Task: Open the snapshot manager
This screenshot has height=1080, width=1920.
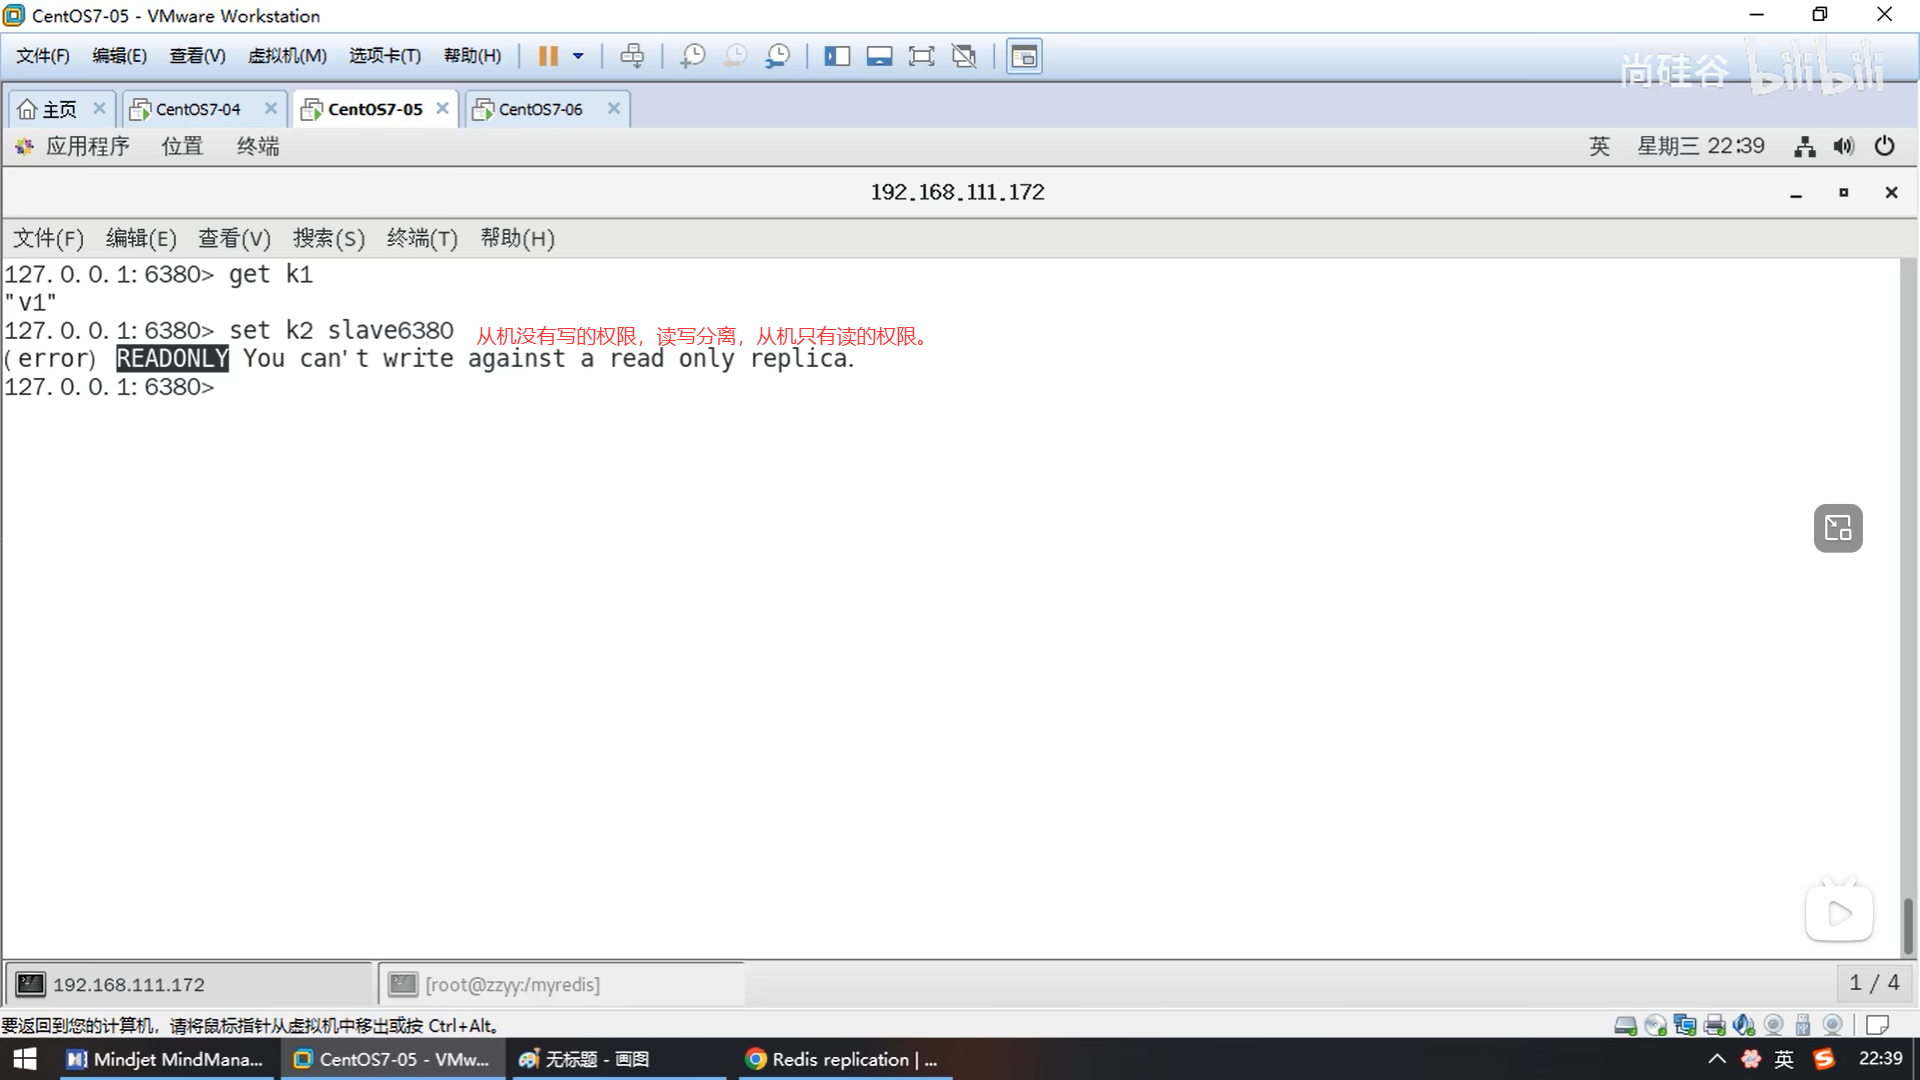Action: click(777, 56)
